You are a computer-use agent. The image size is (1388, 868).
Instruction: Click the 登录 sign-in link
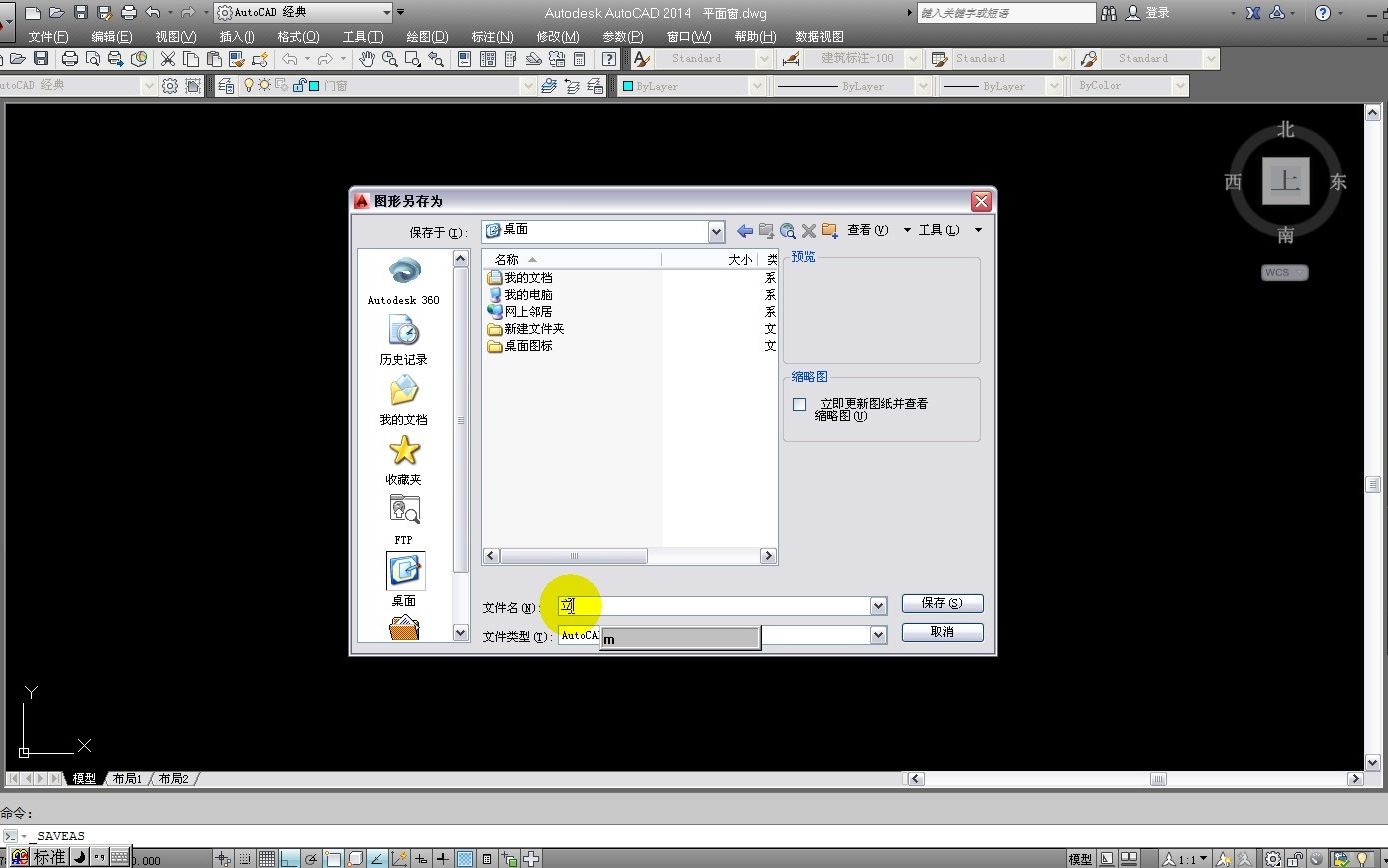[x=1157, y=13]
